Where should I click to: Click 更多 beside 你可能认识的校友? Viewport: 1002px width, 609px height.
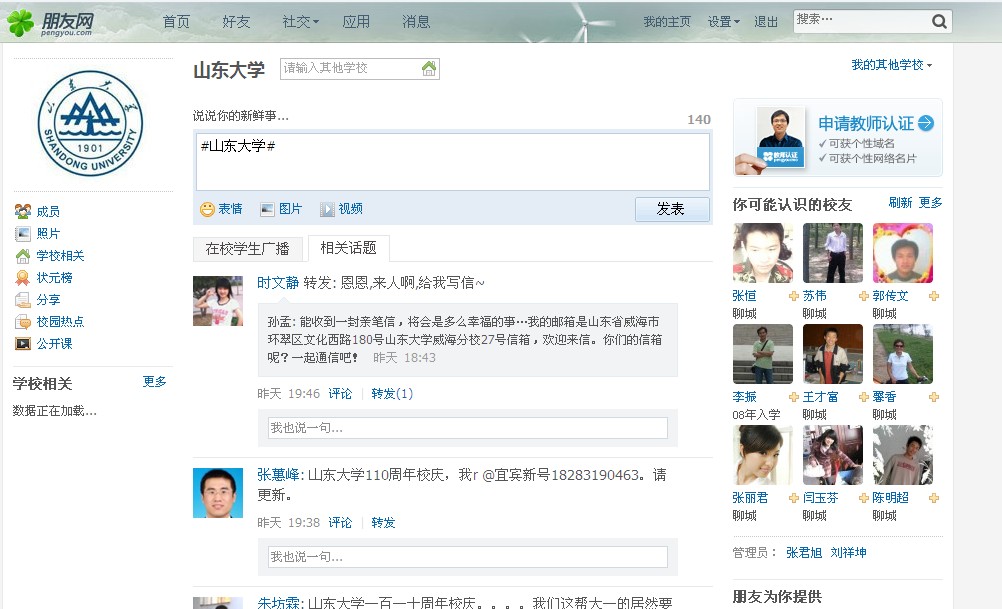(930, 203)
